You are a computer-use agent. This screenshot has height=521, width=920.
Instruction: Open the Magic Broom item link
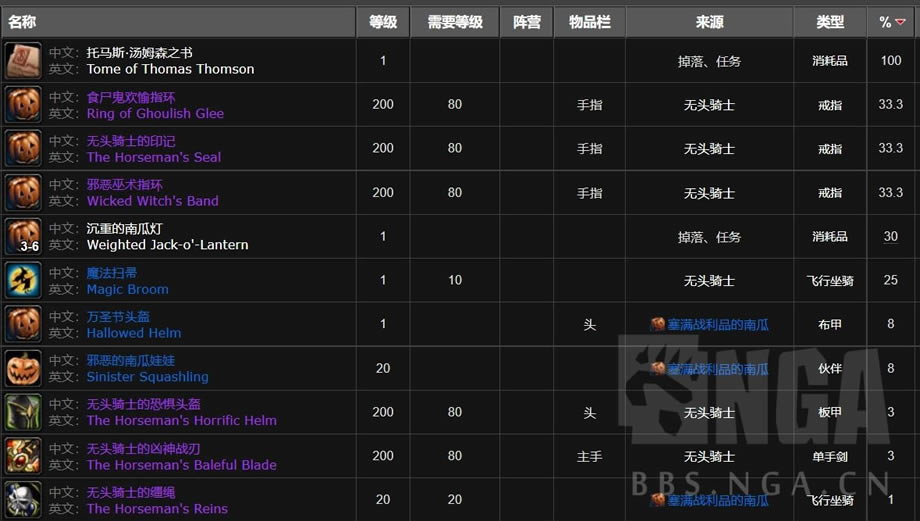click(x=127, y=289)
